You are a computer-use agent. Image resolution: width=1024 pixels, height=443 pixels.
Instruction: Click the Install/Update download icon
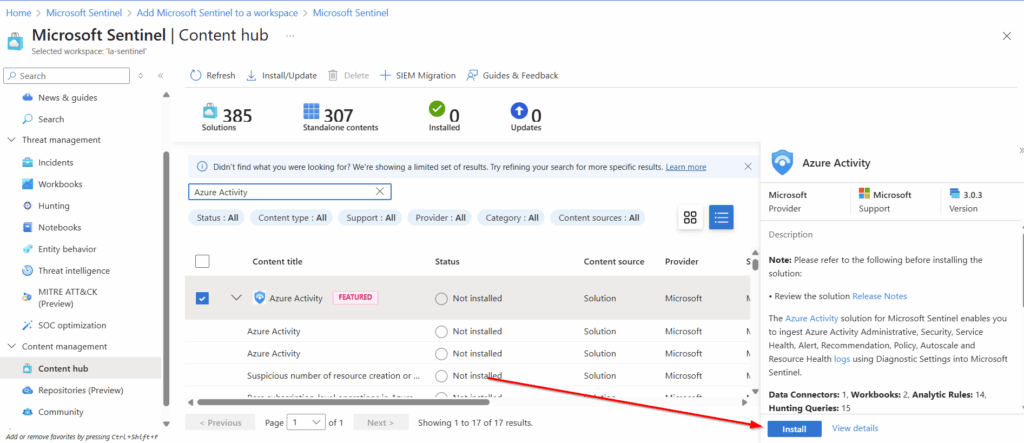(251, 76)
